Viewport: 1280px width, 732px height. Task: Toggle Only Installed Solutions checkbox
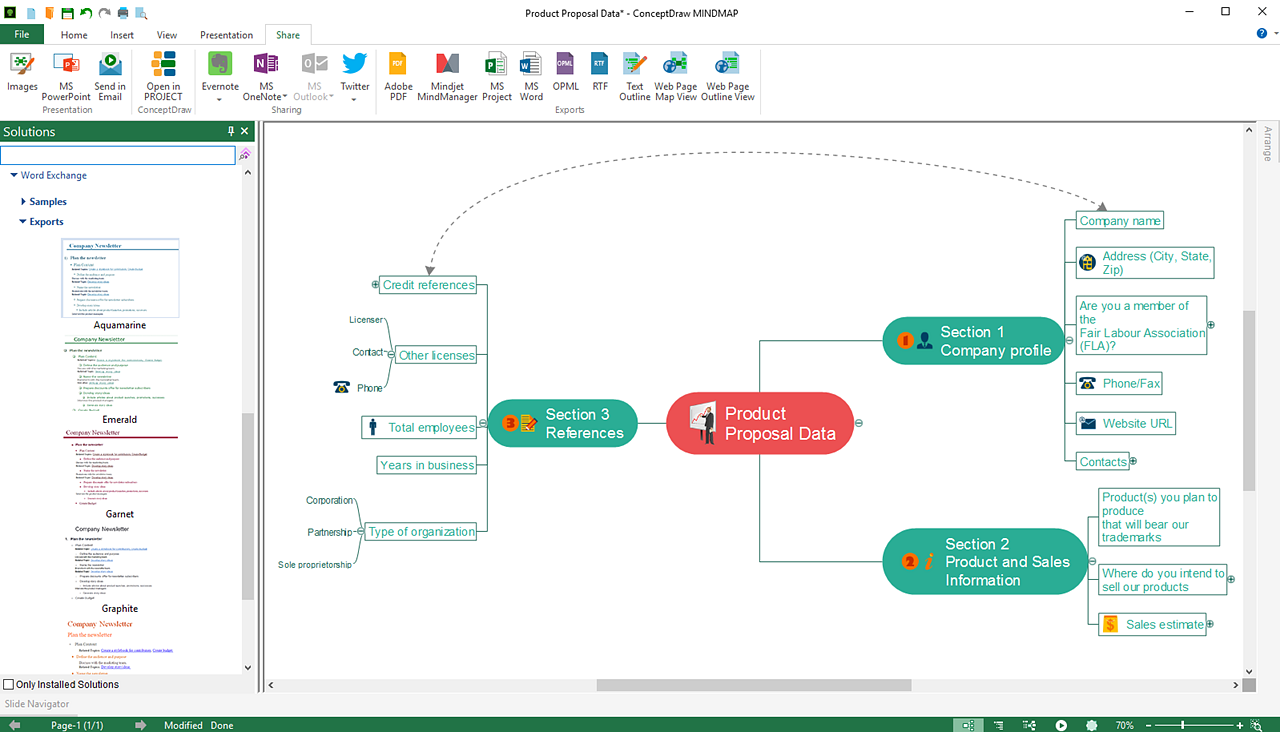click(9, 685)
